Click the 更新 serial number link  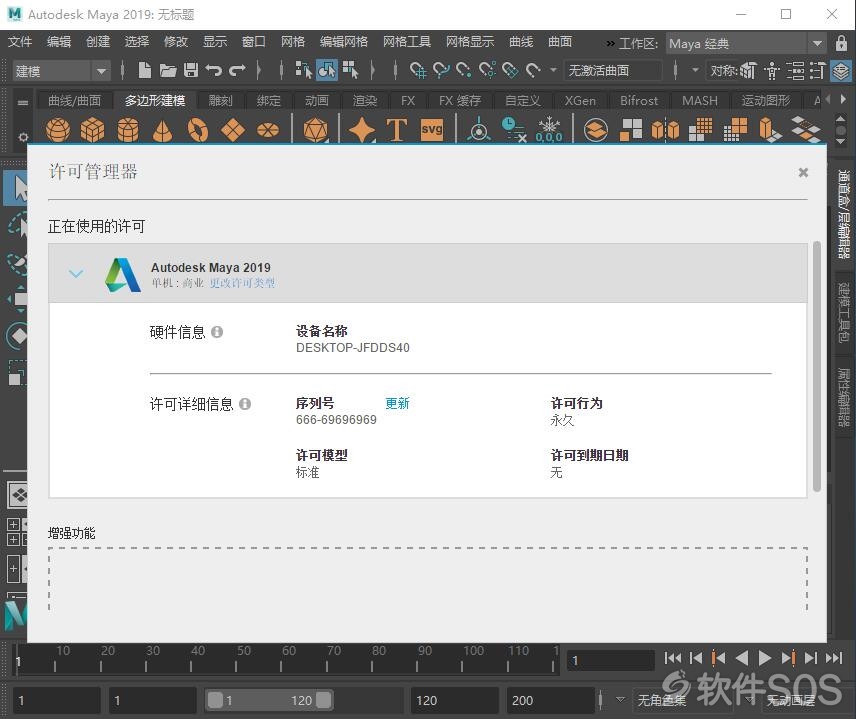397,403
